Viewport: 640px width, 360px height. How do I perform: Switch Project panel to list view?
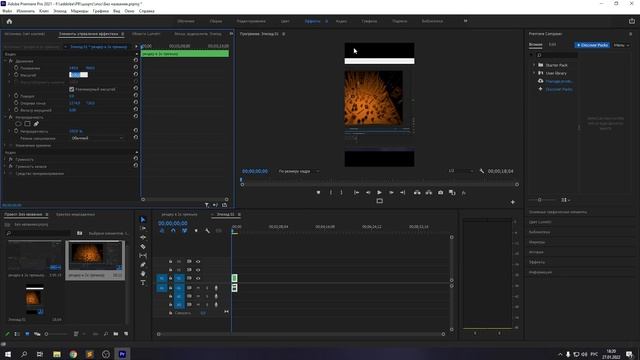tap(17, 334)
